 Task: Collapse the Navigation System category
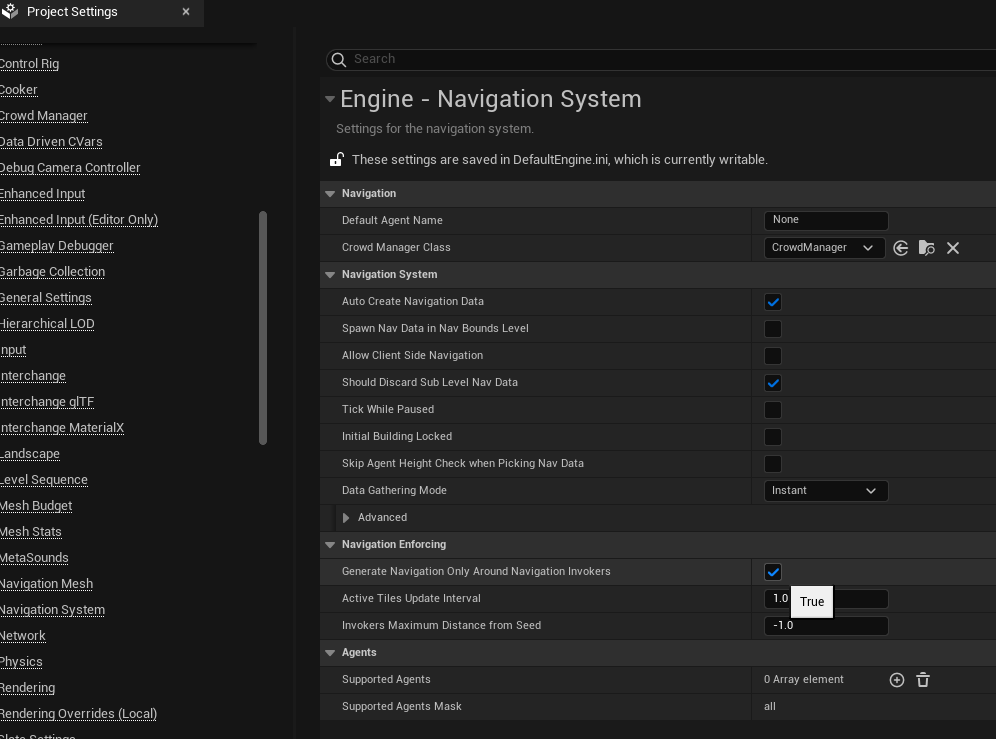click(x=330, y=275)
